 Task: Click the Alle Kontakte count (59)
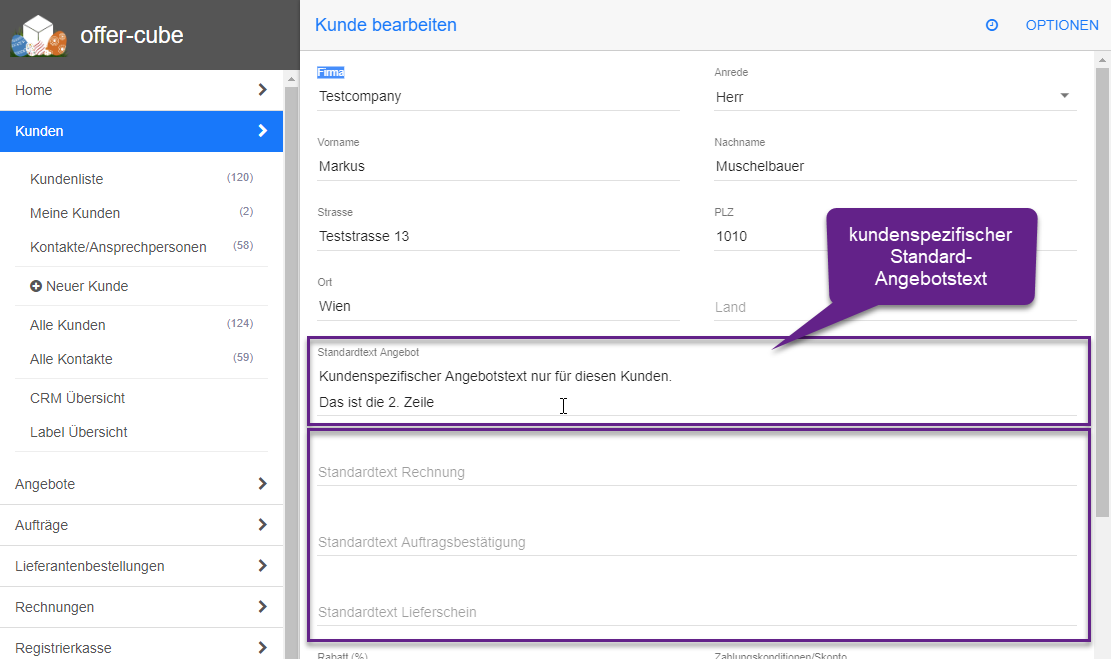[x=243, y=357]
